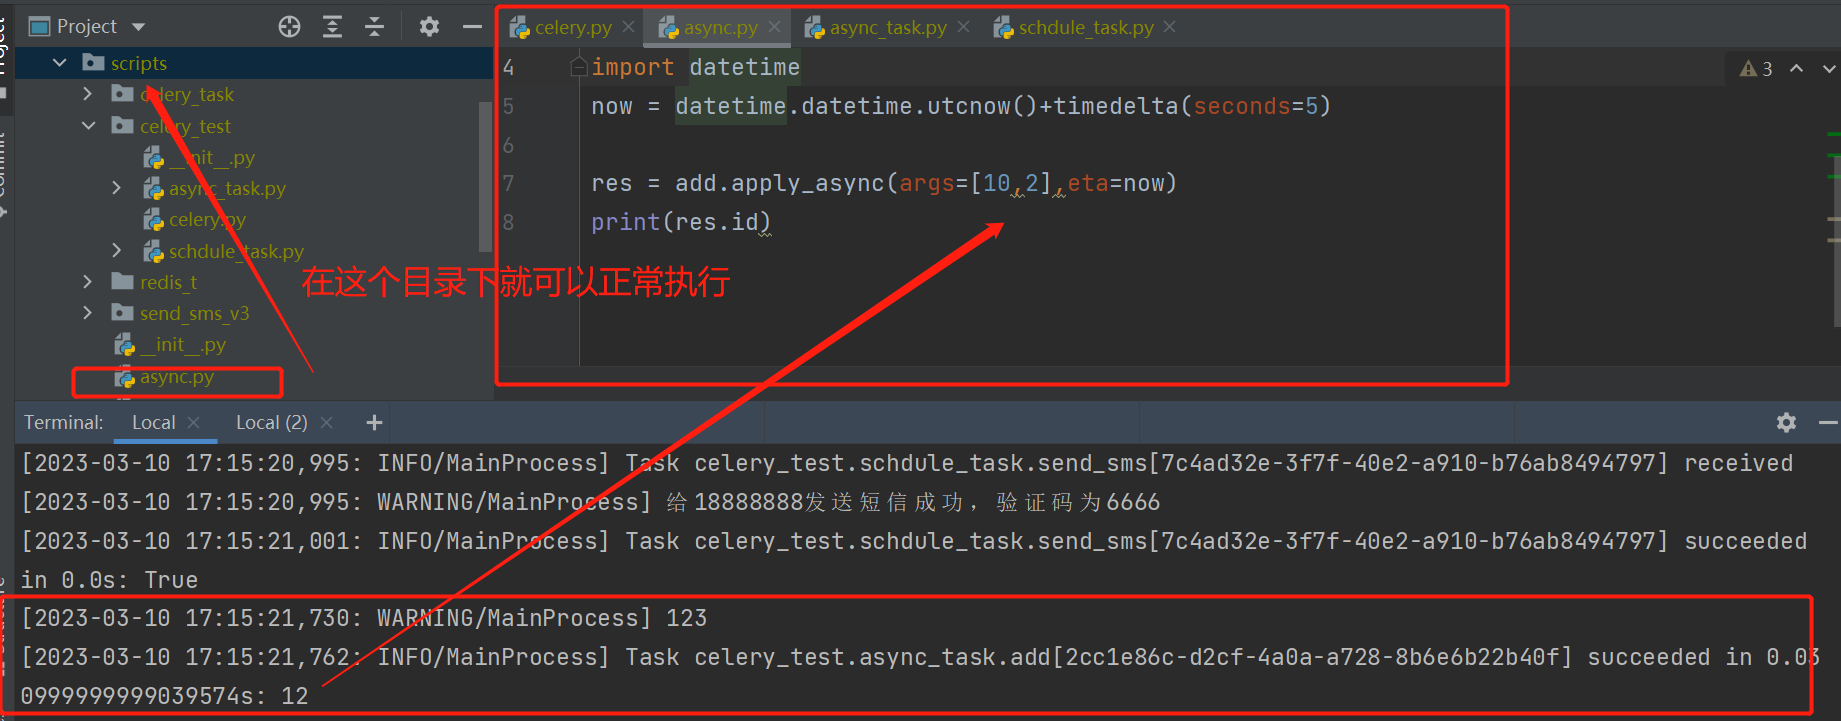The image size is (1841, 721).
Task: Open async_task.py in project tree
Action: 227,188
